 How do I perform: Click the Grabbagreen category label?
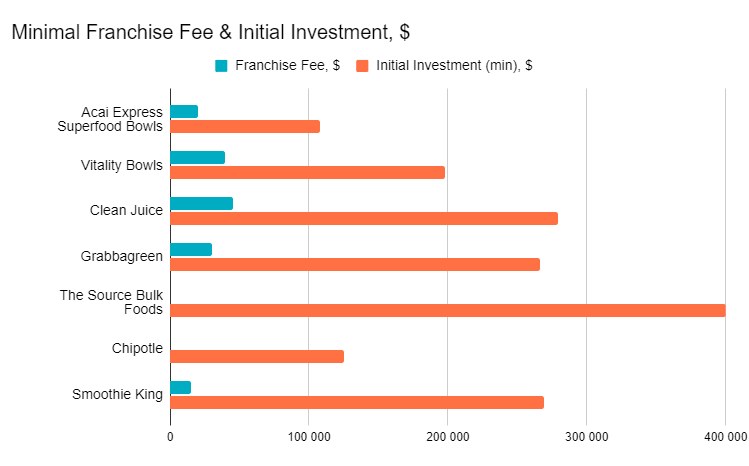(122, 256)
